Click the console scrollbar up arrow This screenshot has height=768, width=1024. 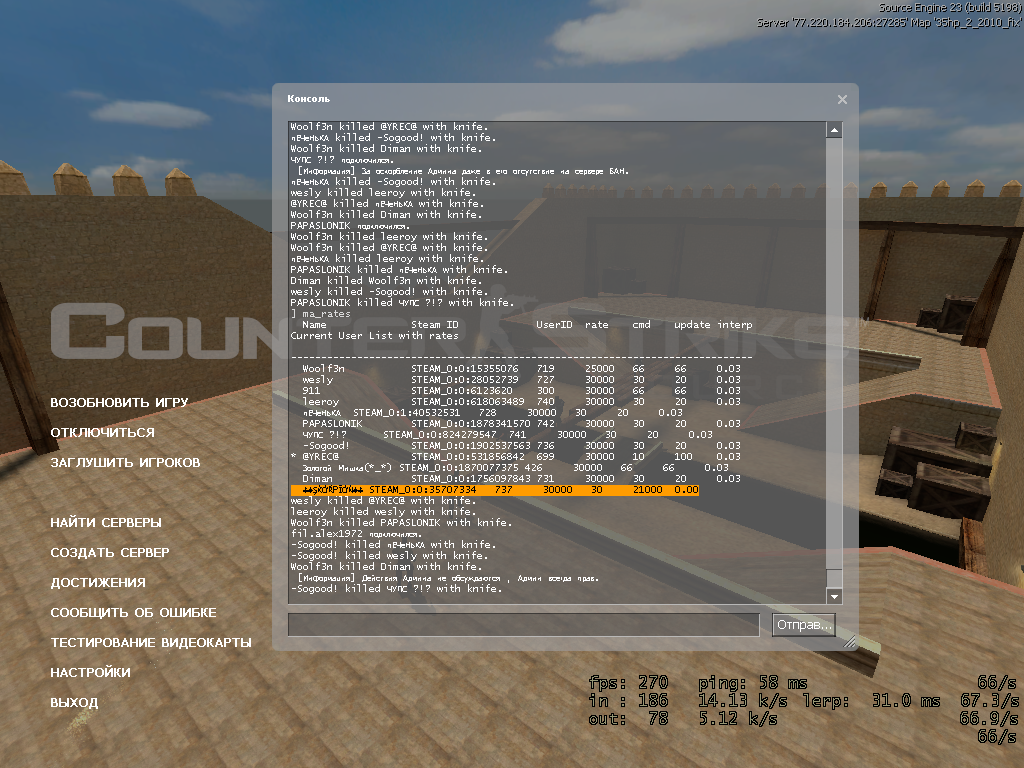coord(834,130)
